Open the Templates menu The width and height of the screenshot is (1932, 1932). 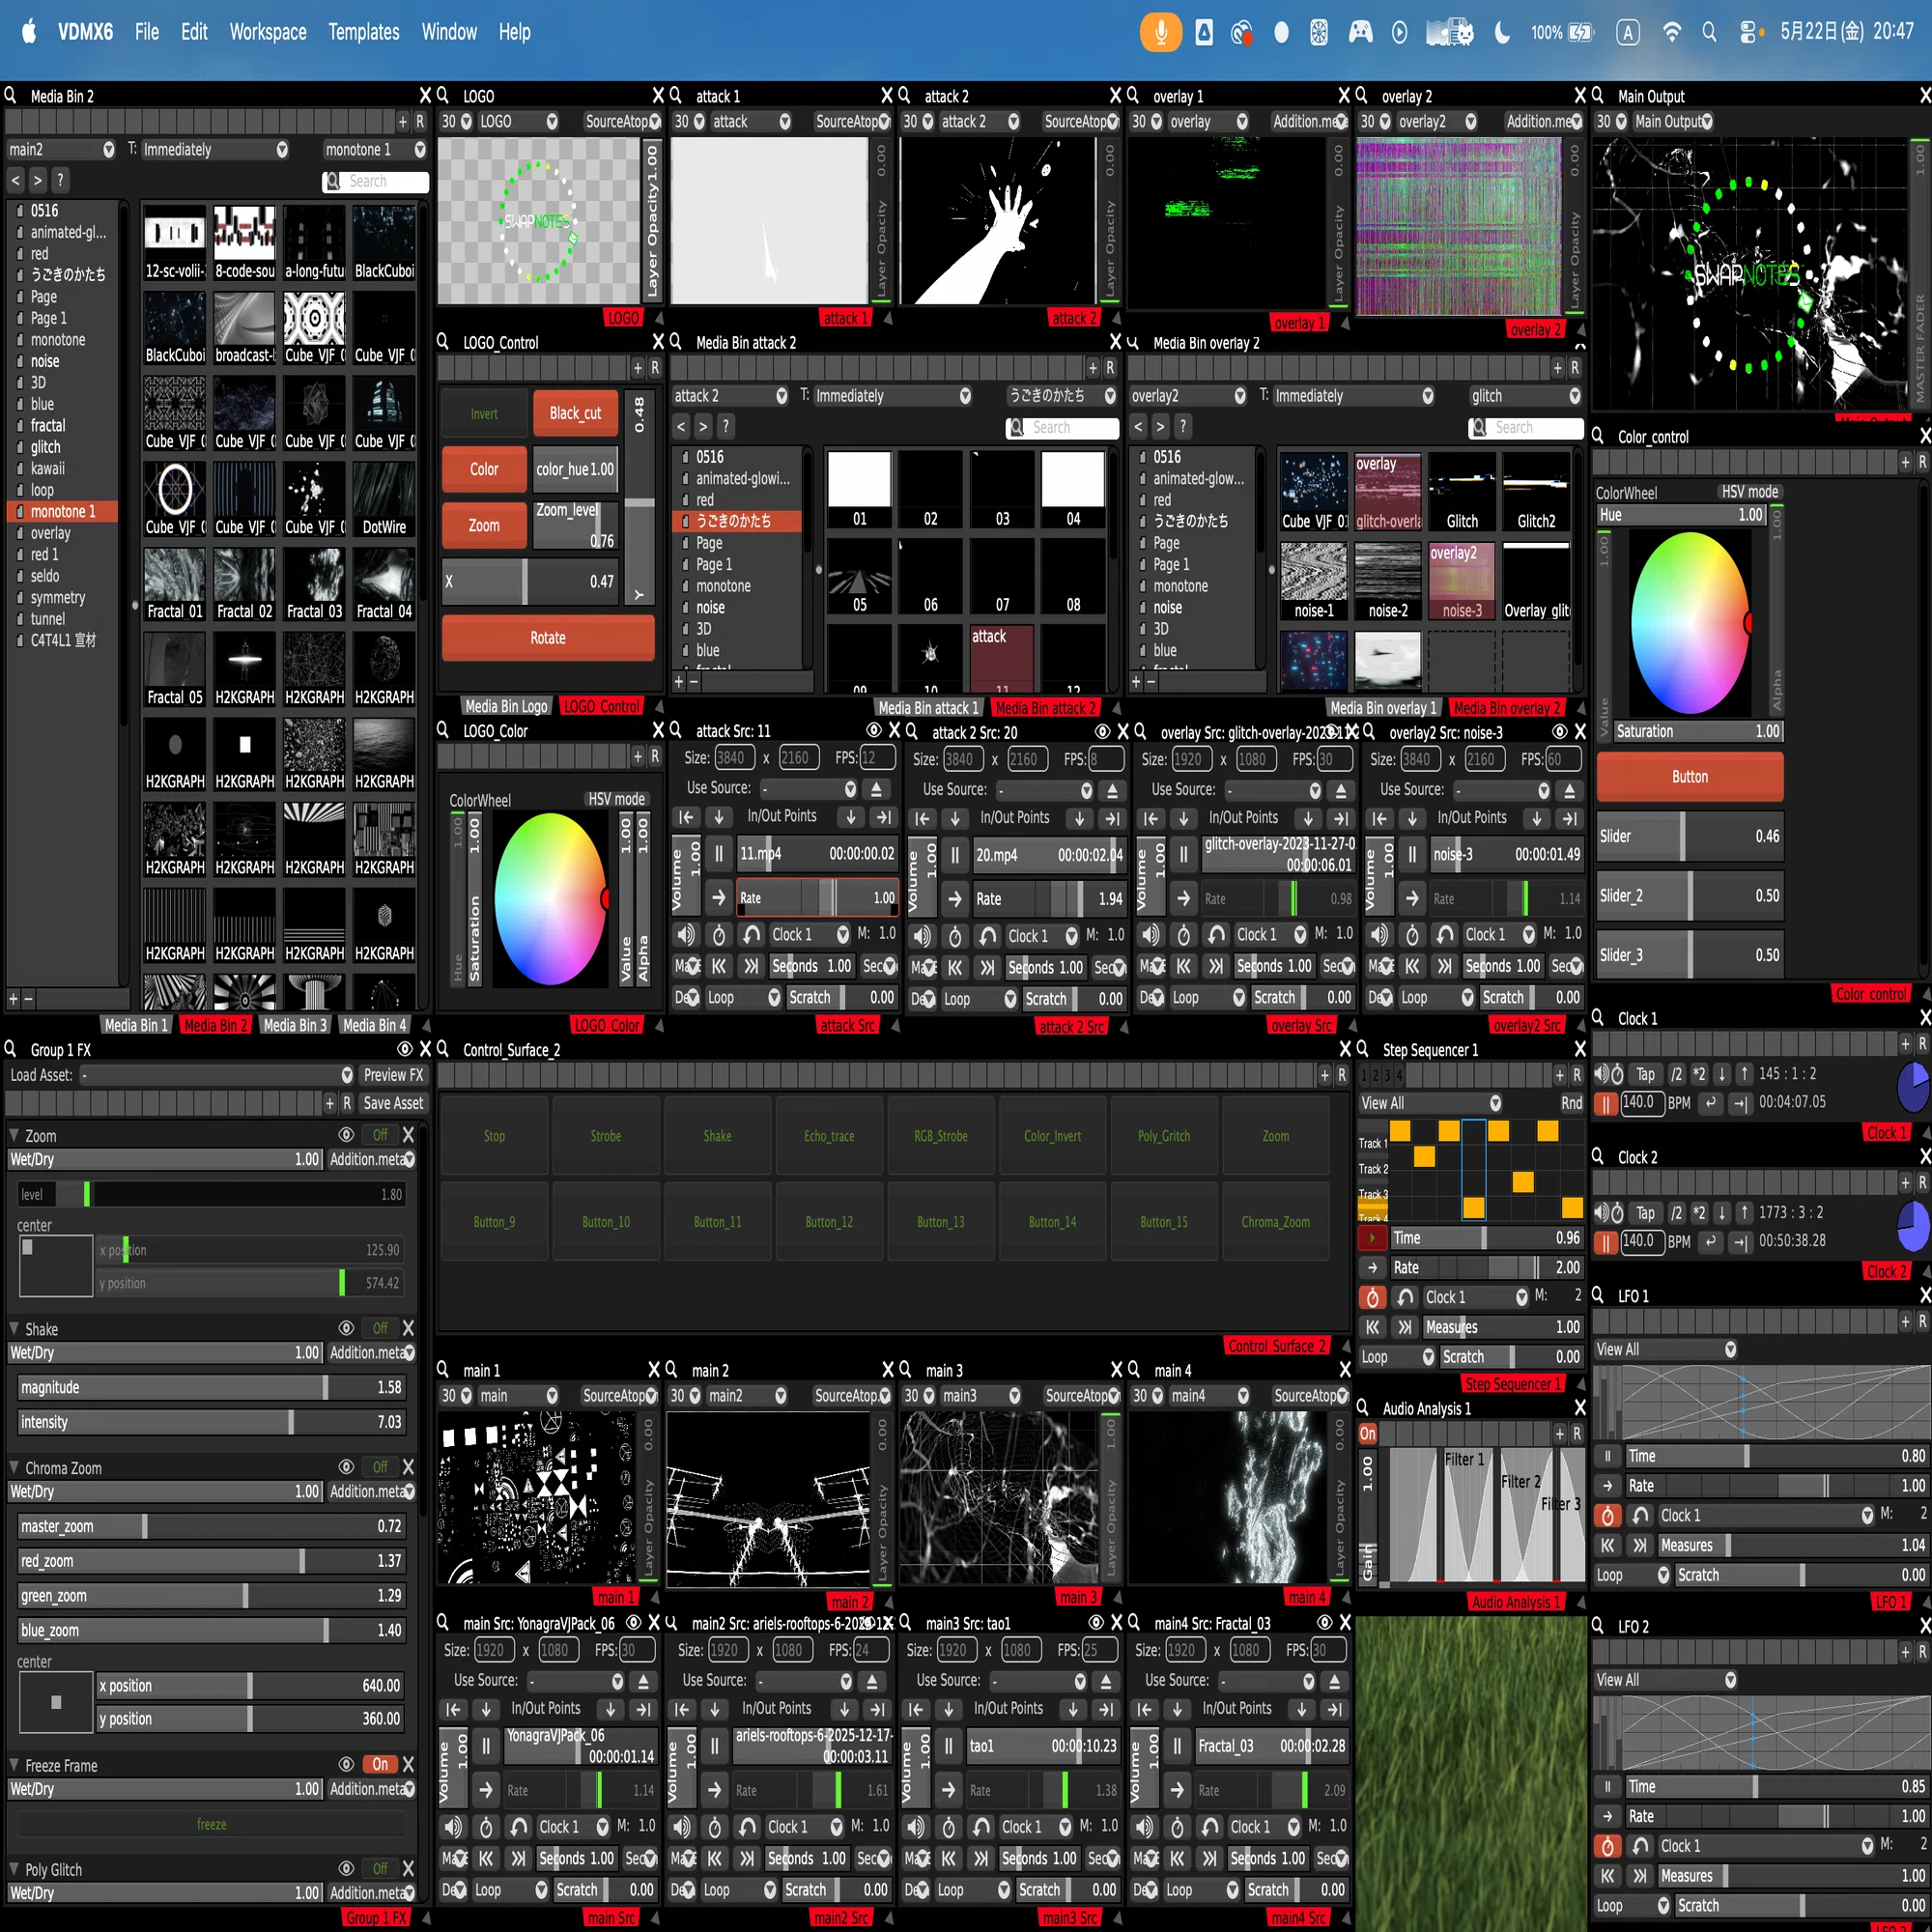coord(364,32)
